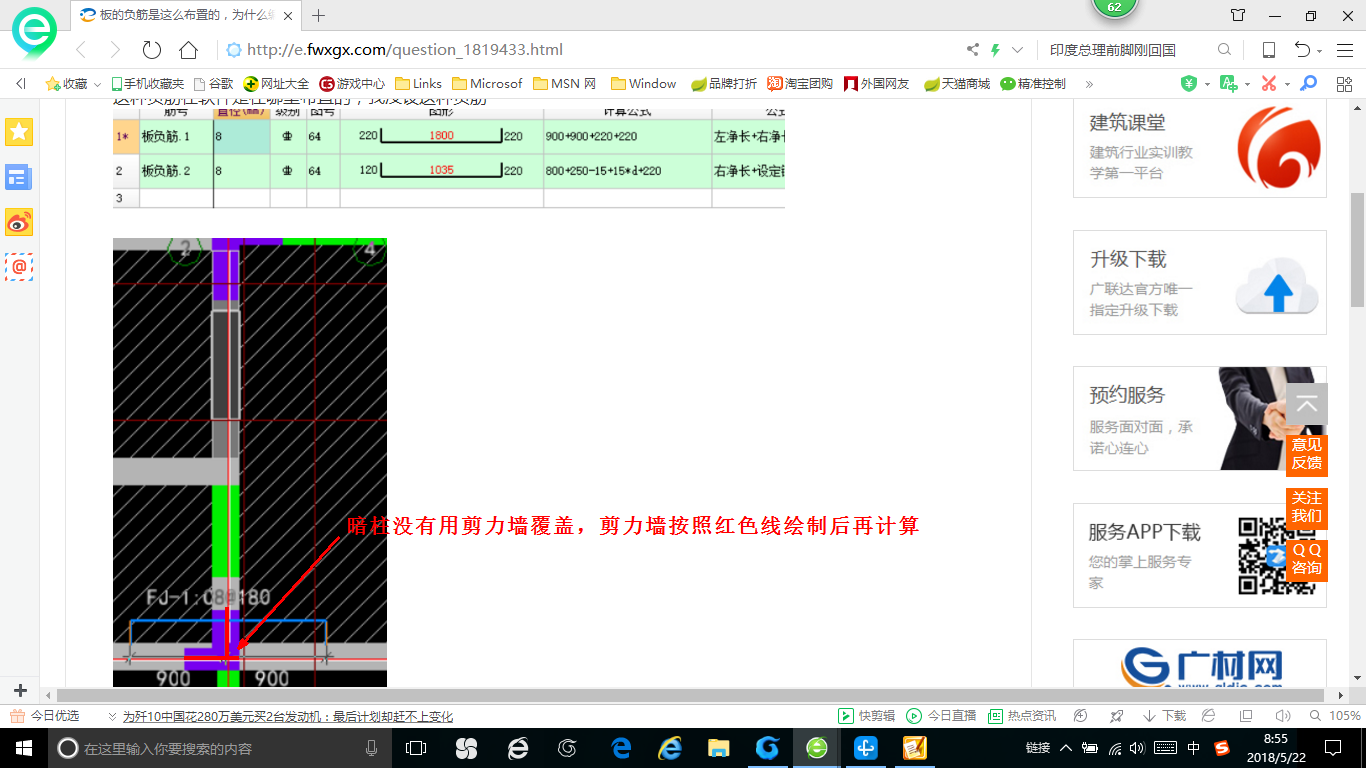Select the 板的负筋 page tab
Screen dimensions: 1366x768
point(188,15)
